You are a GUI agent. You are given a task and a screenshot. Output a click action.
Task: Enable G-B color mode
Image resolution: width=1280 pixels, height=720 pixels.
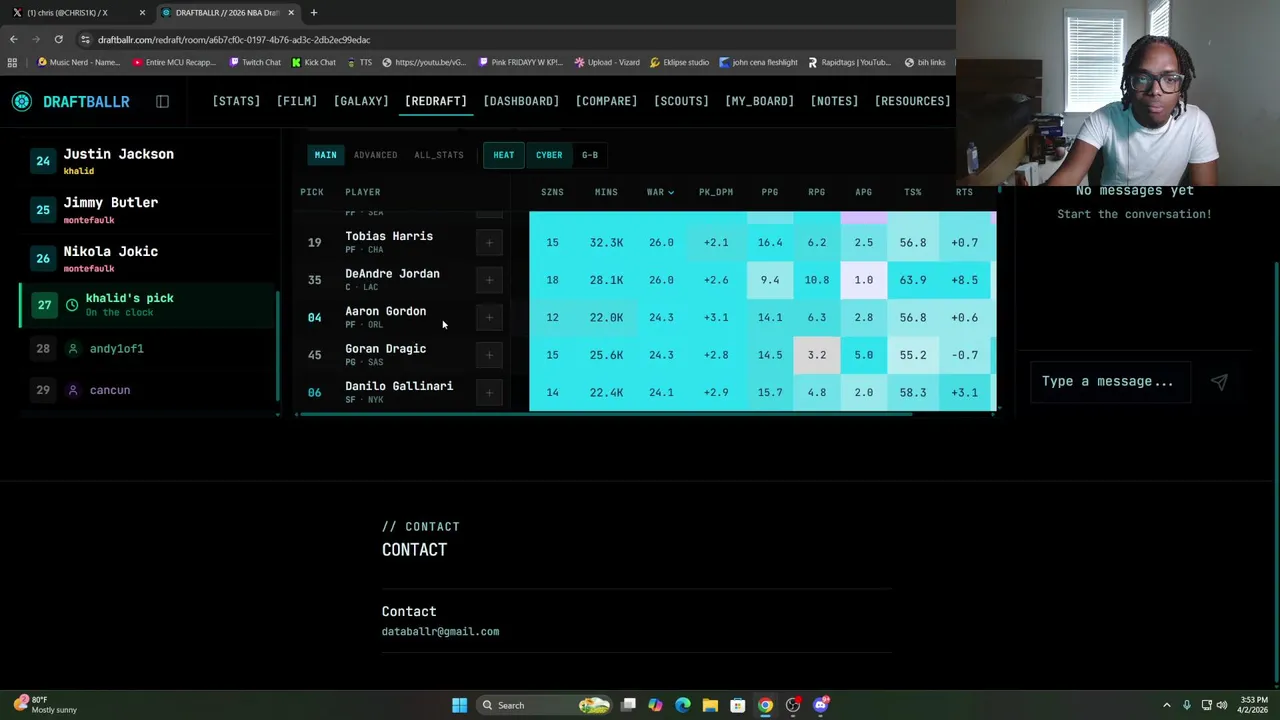point(590,155)
